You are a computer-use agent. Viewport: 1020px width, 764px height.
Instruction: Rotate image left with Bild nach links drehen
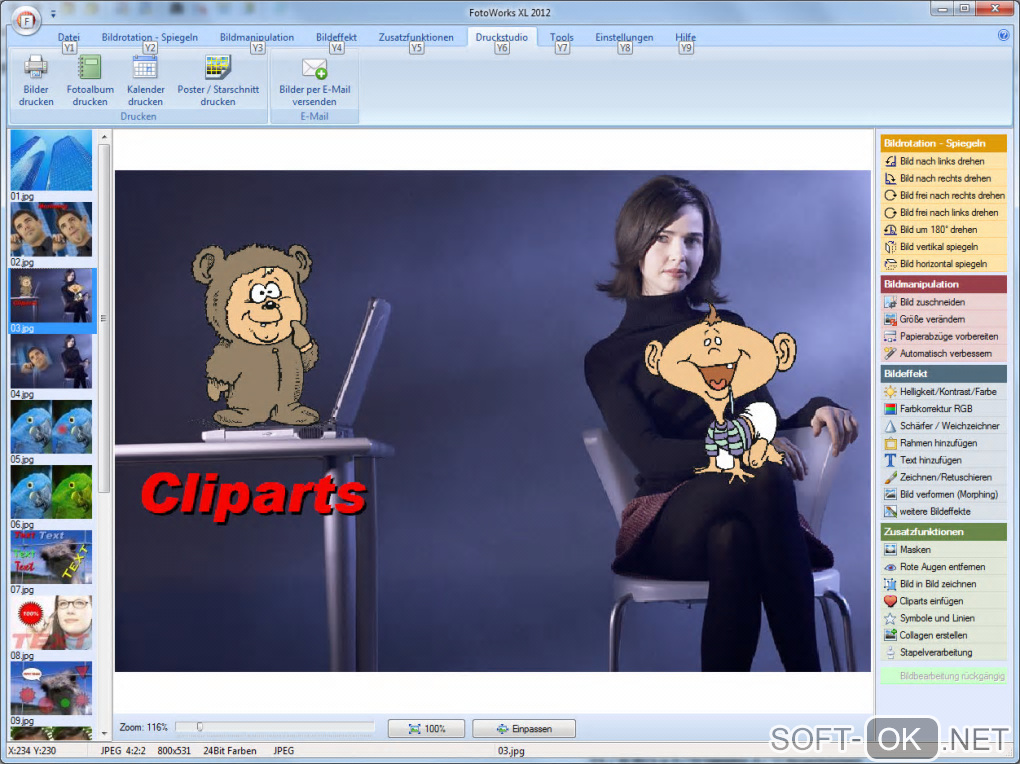(943, 161)
